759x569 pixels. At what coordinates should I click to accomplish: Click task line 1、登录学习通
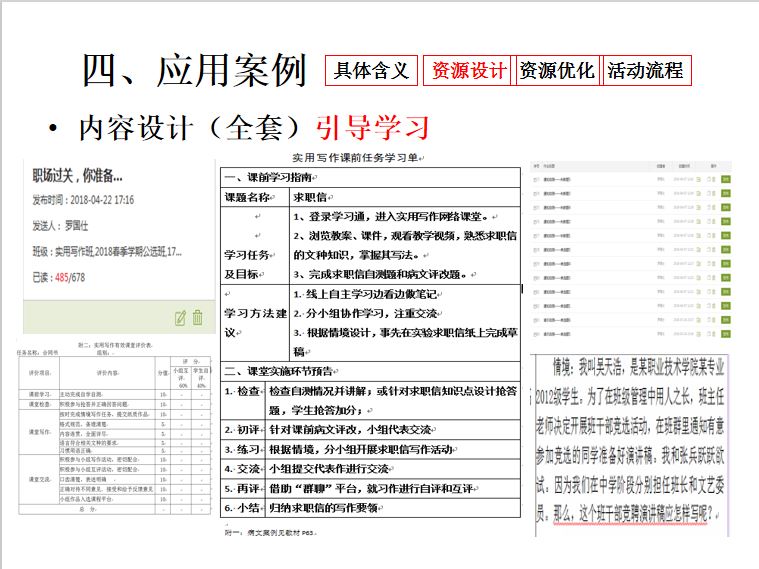click(395, 217)
